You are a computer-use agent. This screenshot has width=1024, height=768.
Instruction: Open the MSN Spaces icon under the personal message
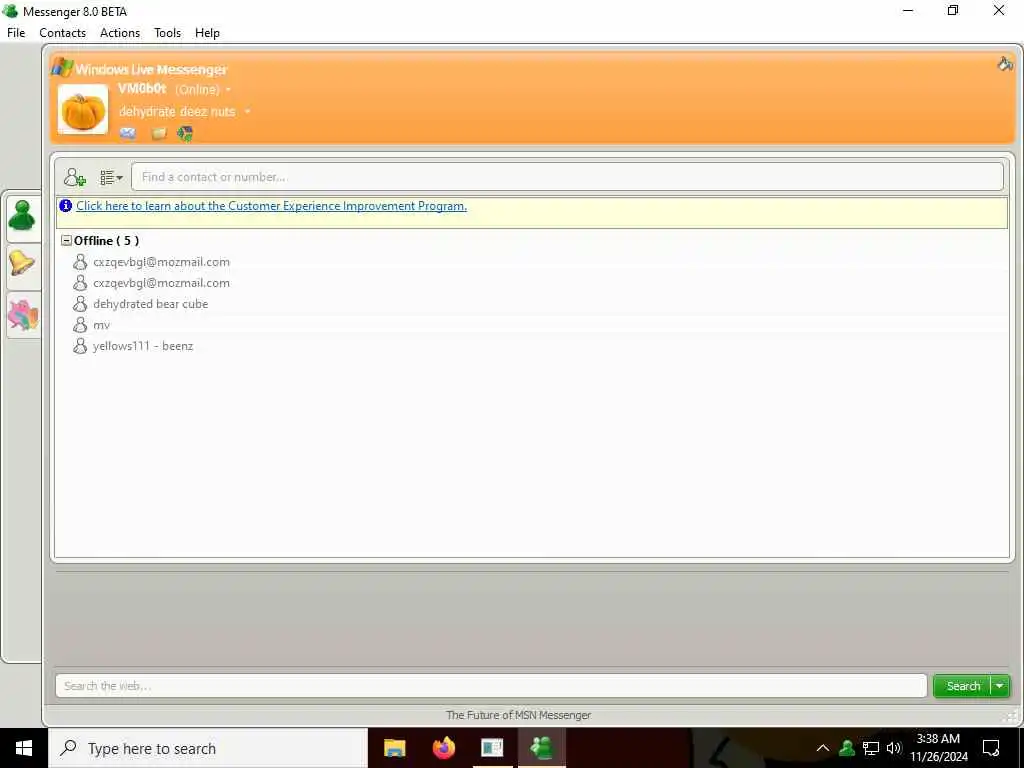(185, 134)
